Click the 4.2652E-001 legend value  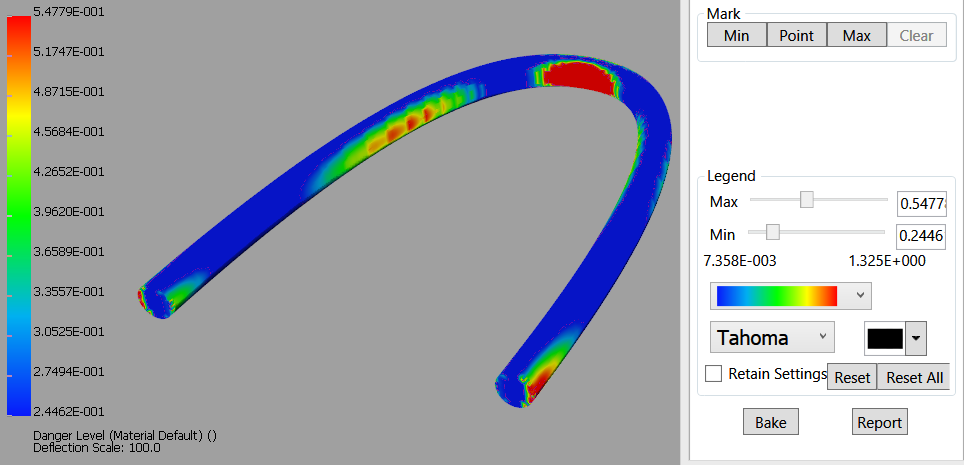pos(68,172)
